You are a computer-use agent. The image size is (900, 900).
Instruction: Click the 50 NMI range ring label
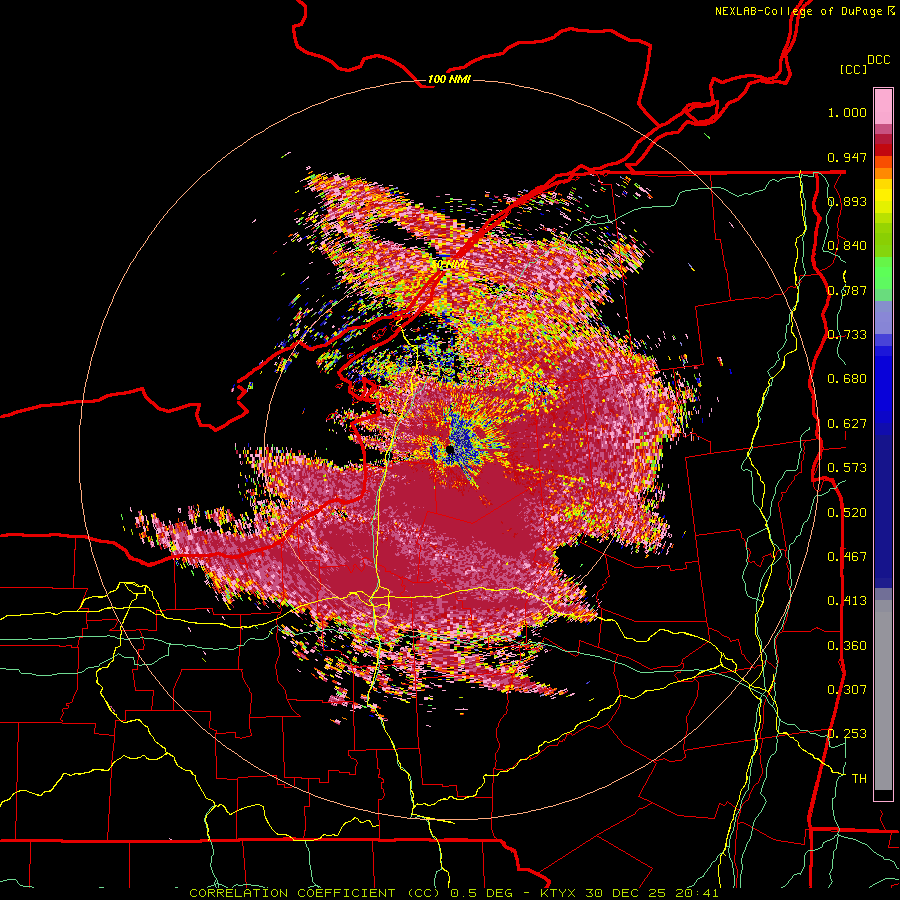coord(450,265)
